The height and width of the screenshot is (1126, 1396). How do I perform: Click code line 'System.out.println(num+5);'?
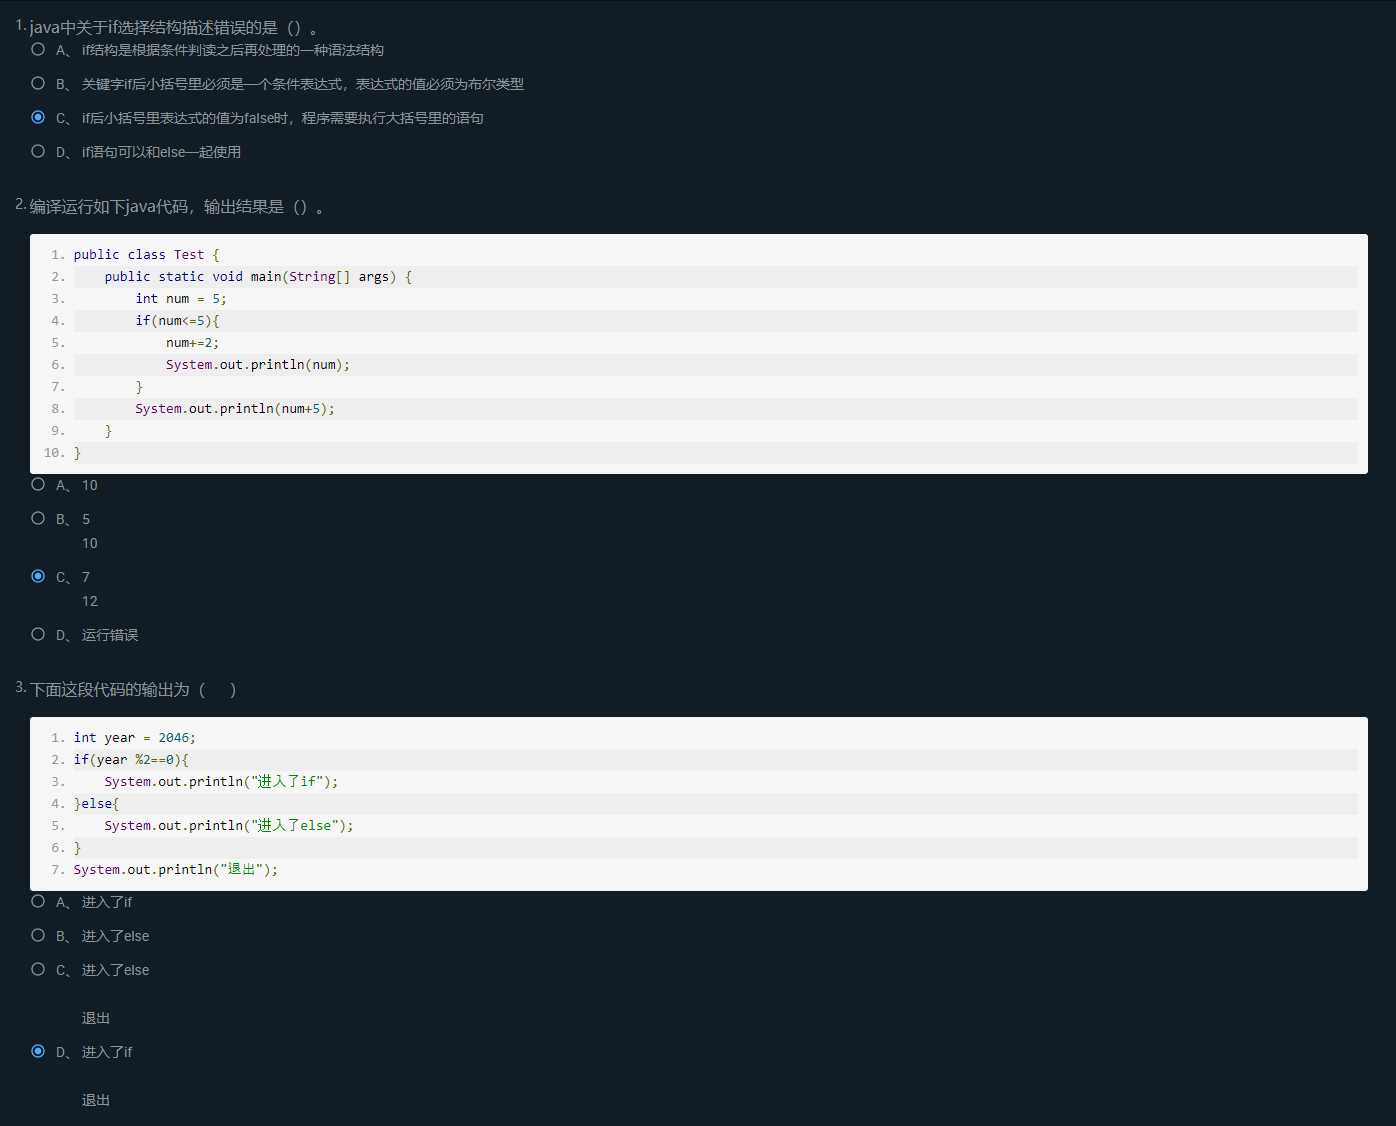click(x=235, y=409)
